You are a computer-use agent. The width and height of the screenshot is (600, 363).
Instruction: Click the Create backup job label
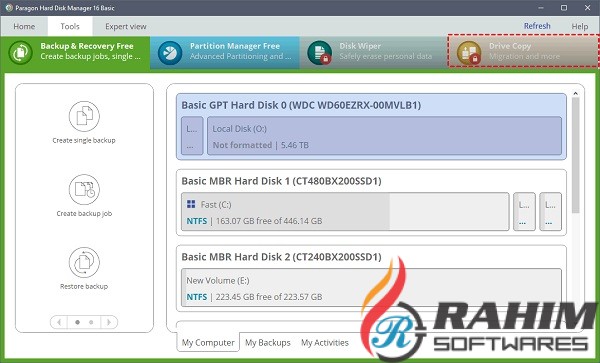click(84, 213)
